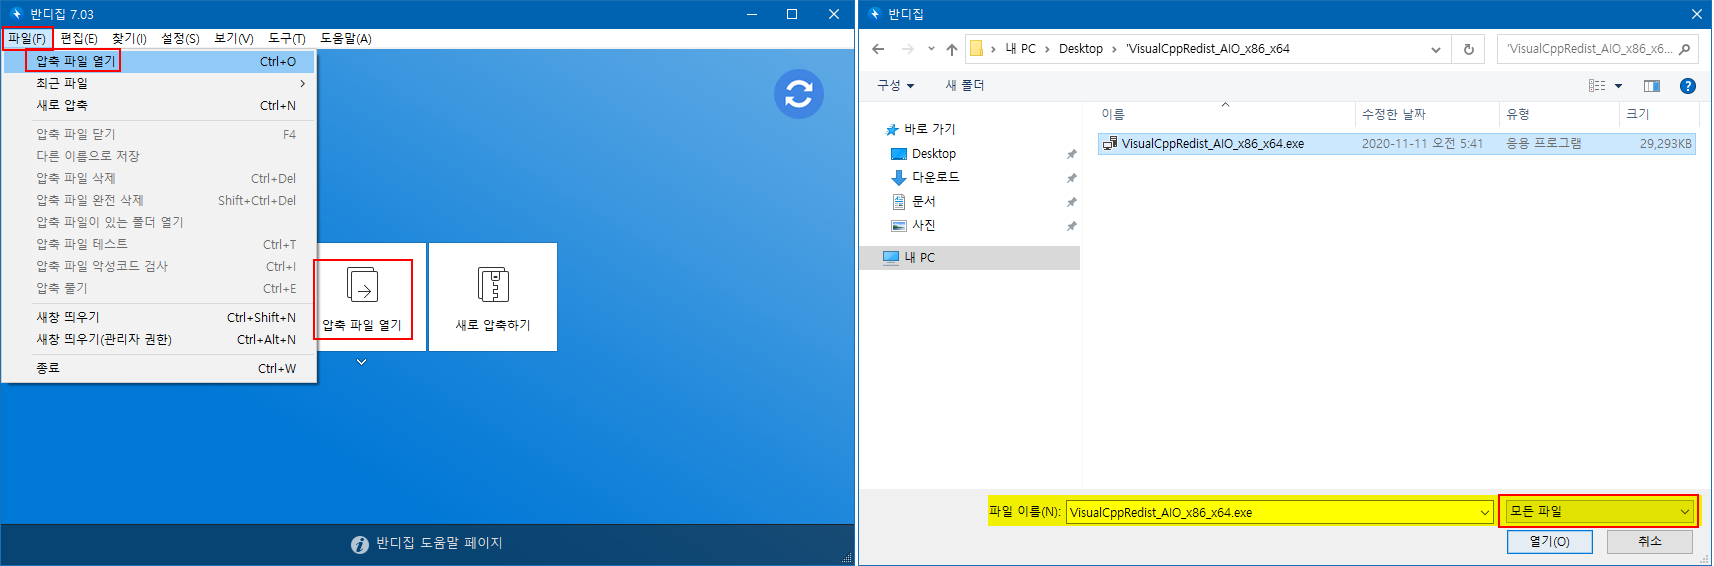Refresh the folder address bar
This screenshot has width=1714, height=566.
click(x=1468, y=49)
